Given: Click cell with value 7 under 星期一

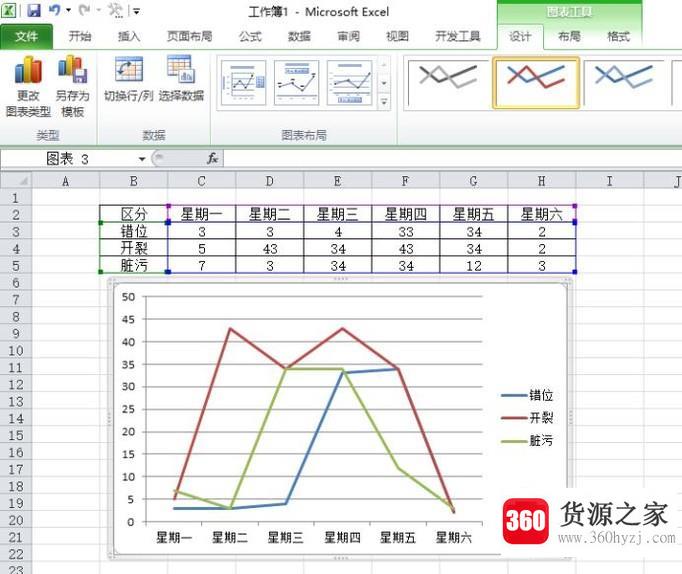Looking at the screenshot, I should coord(202,265).
